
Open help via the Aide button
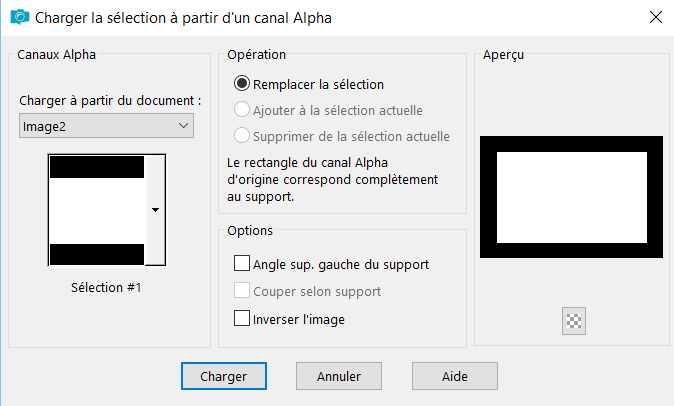pos(455,376)
